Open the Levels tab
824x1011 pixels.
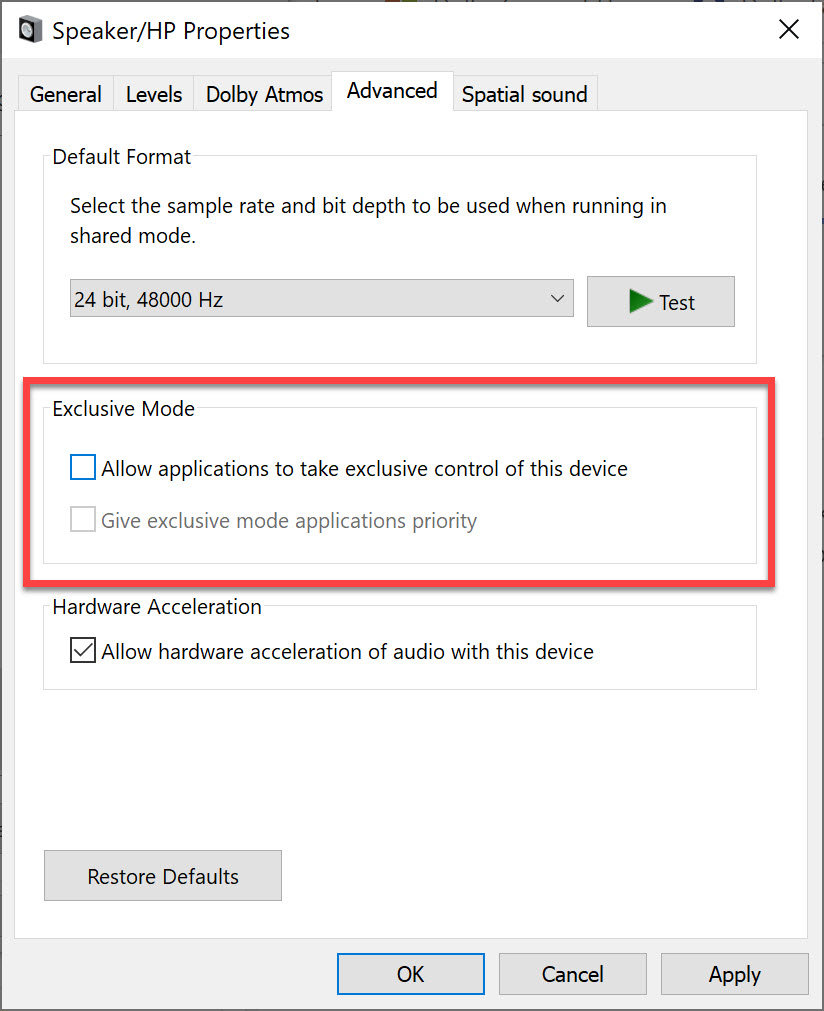154,95
